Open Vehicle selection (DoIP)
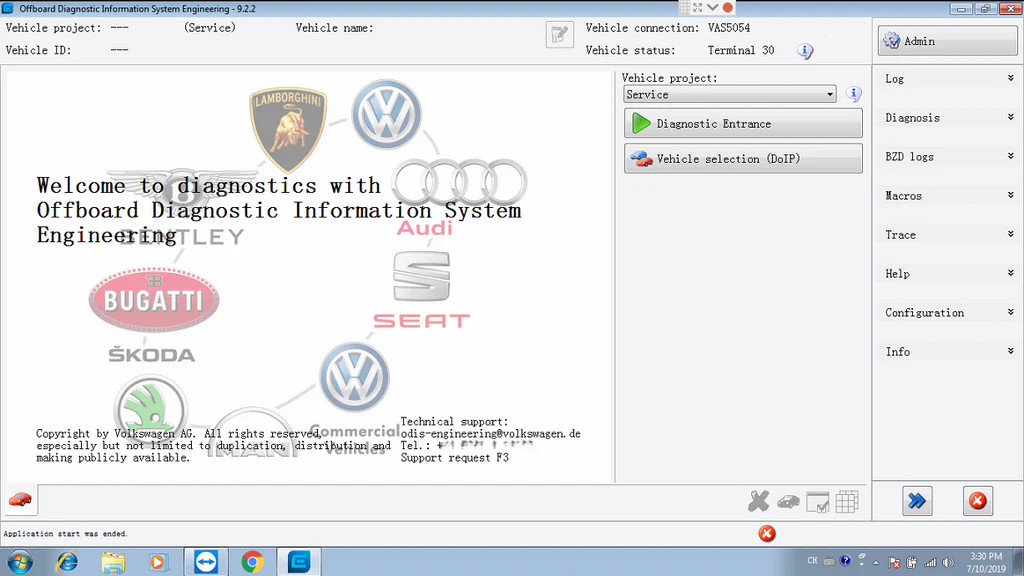This screenshot has width=1024, height=576. 743,159
